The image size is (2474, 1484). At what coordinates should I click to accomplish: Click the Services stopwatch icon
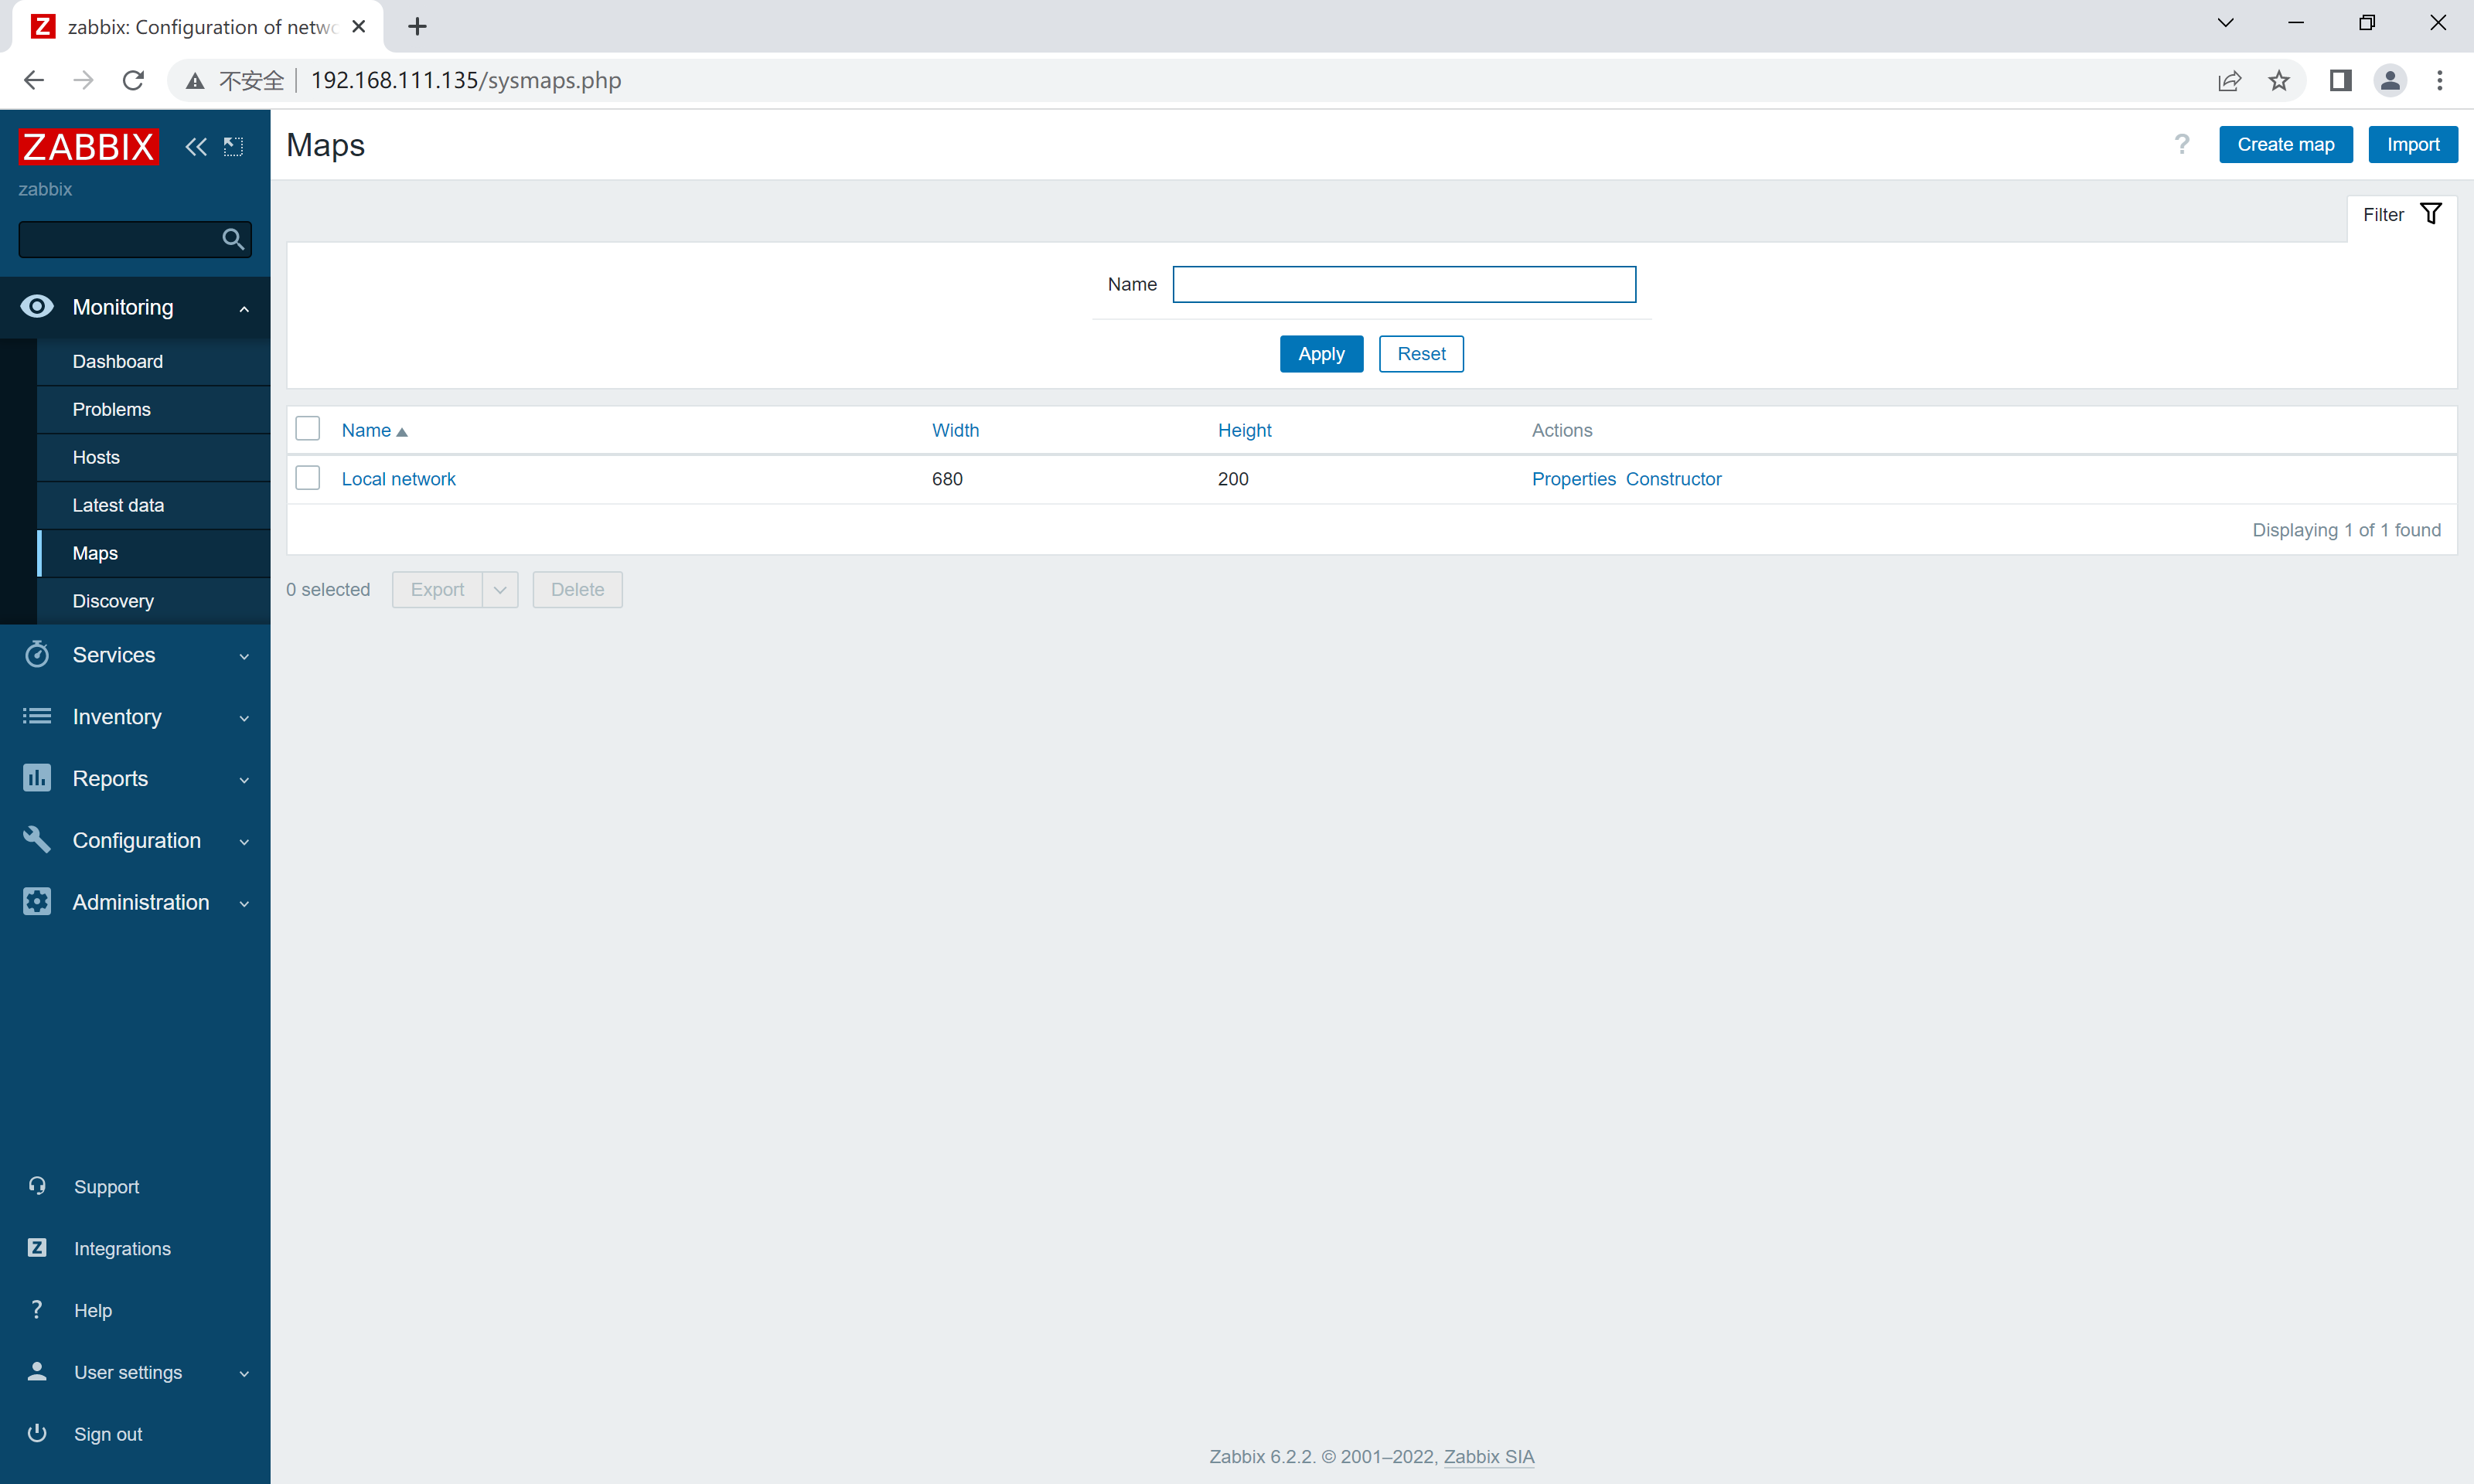click(x=37, y=654)
